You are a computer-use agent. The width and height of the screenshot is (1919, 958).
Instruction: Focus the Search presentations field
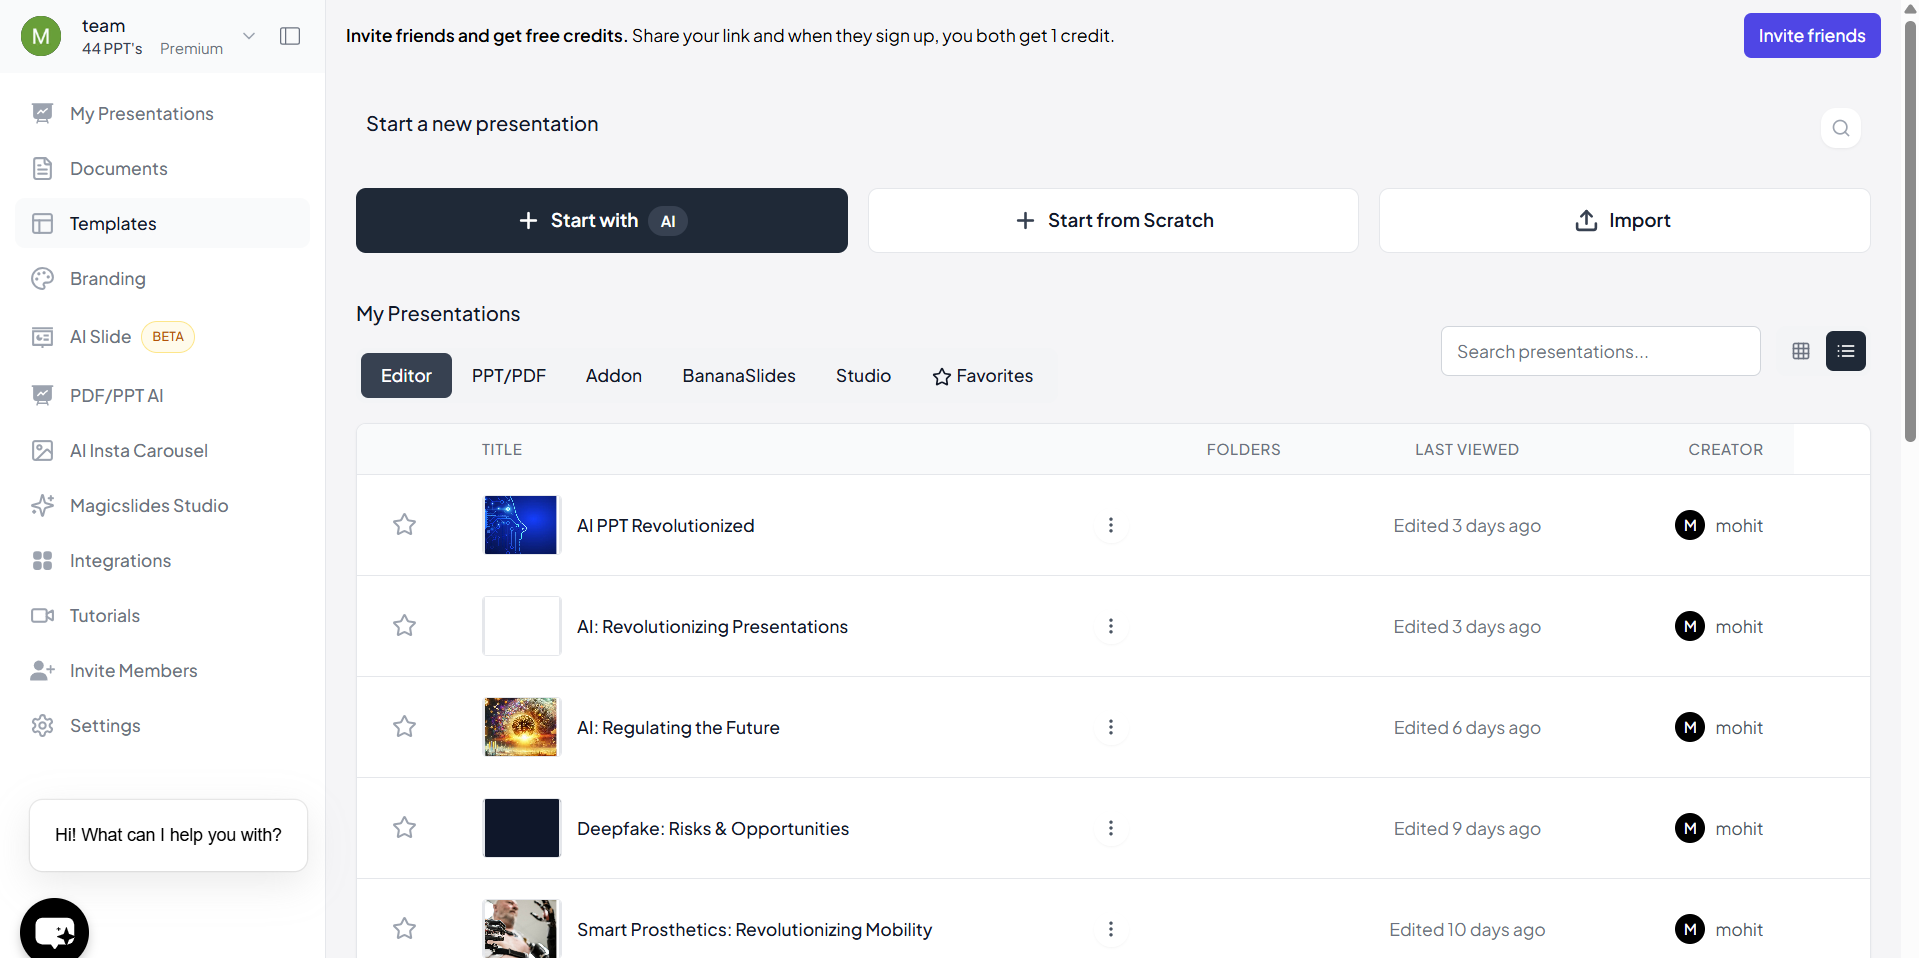tap(1600, 352)
